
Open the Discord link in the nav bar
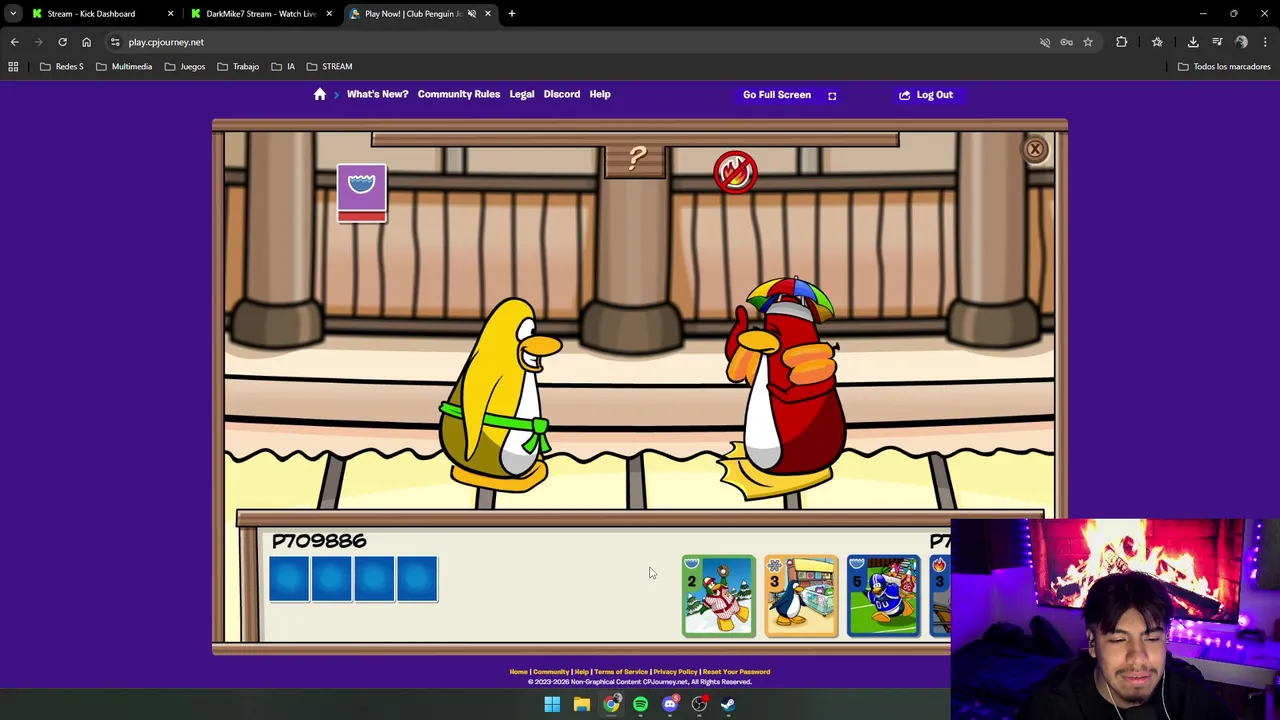[562, 94]
